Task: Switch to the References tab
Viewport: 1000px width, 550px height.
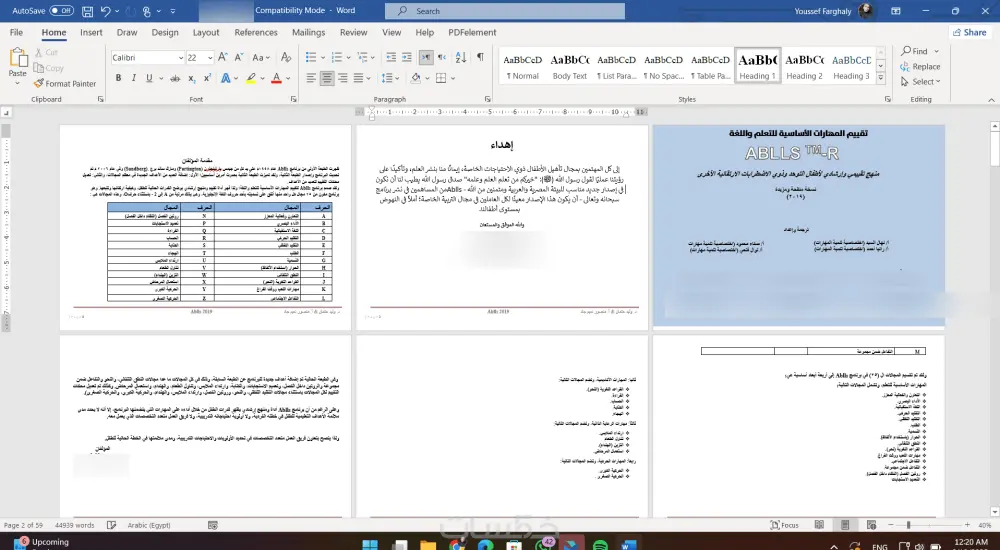Action: 256,33
